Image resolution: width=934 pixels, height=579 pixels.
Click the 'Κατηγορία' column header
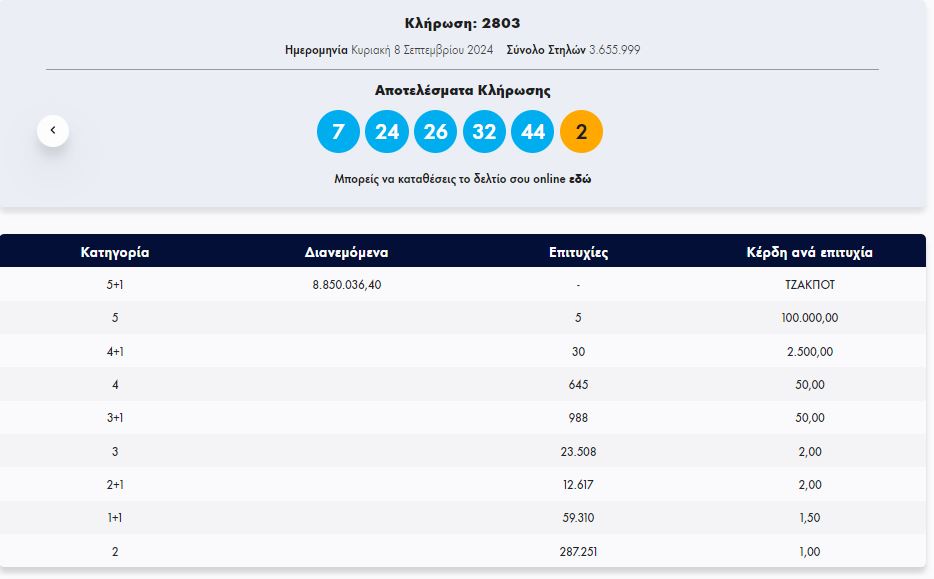tap(115, 252)
